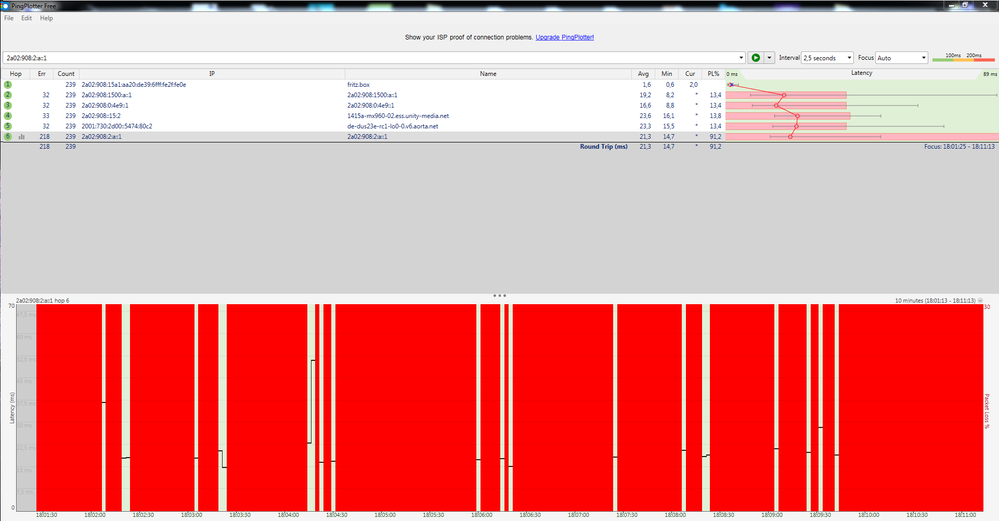Image resolution: width=999 pixels, height=521 pixels.
Task: Click the Latency (ms) axis label
Action: 12,408
